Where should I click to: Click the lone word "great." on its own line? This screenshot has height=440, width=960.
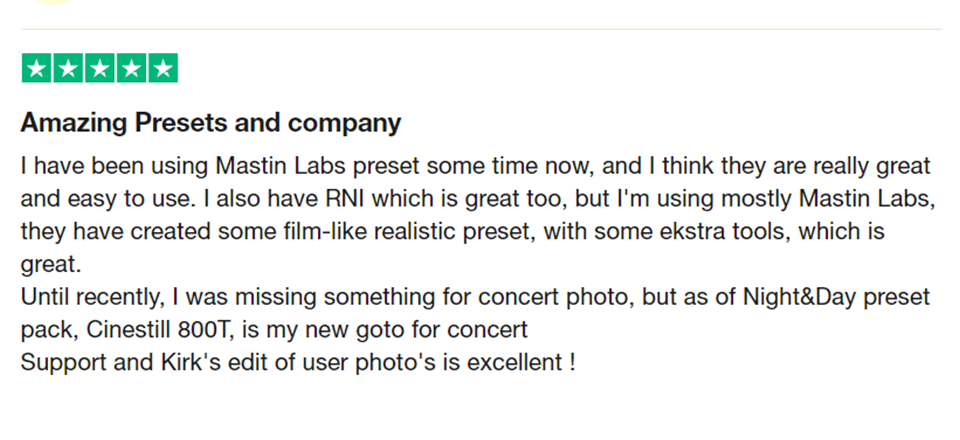47,264
